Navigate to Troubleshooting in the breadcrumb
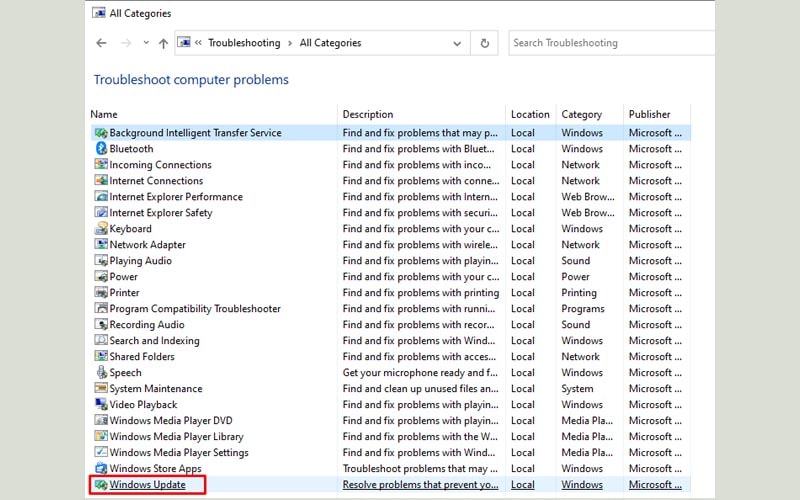This screenshot has width=800, height=500. (x=244, y=43)
